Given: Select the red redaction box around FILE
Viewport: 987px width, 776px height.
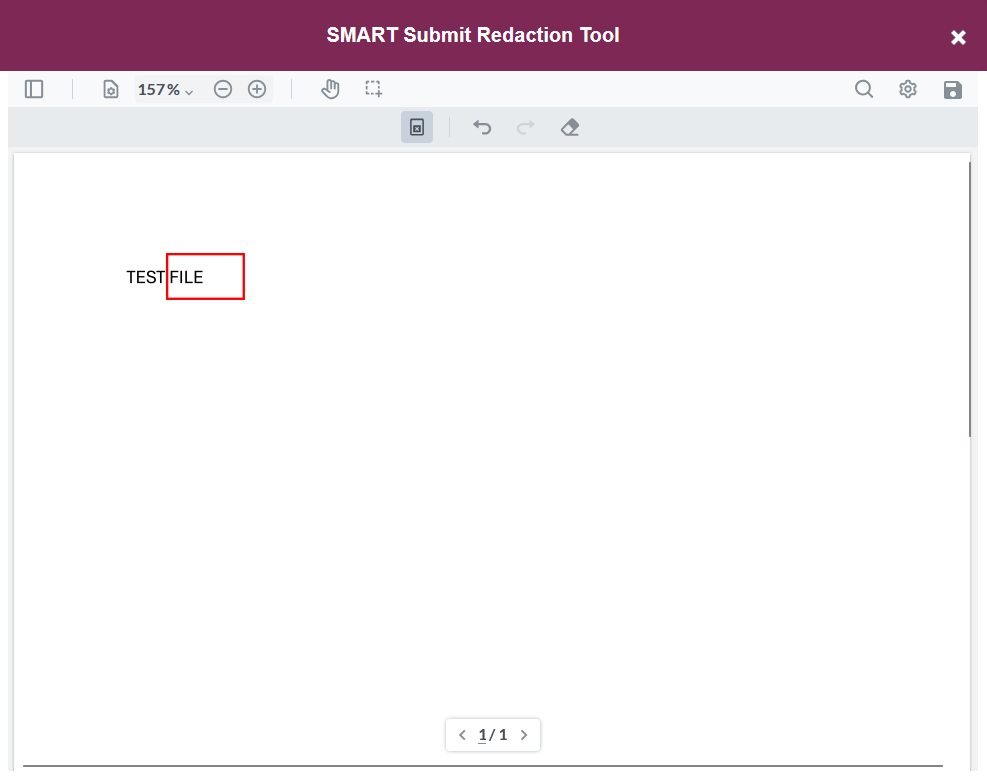Looking at the screenshot, I should (205, 276).
